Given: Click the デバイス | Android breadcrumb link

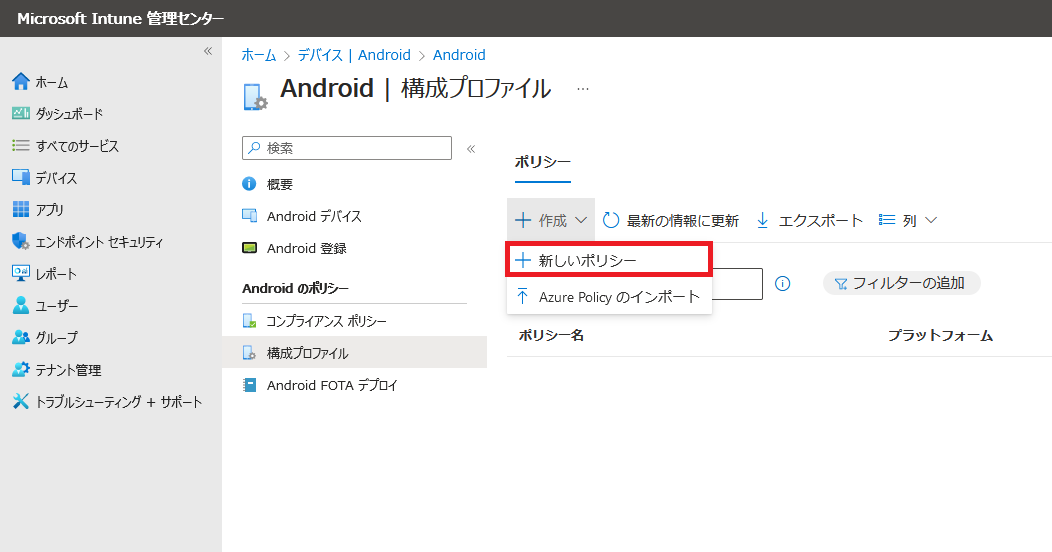Looking at the screenshot, I should [354, 55].
